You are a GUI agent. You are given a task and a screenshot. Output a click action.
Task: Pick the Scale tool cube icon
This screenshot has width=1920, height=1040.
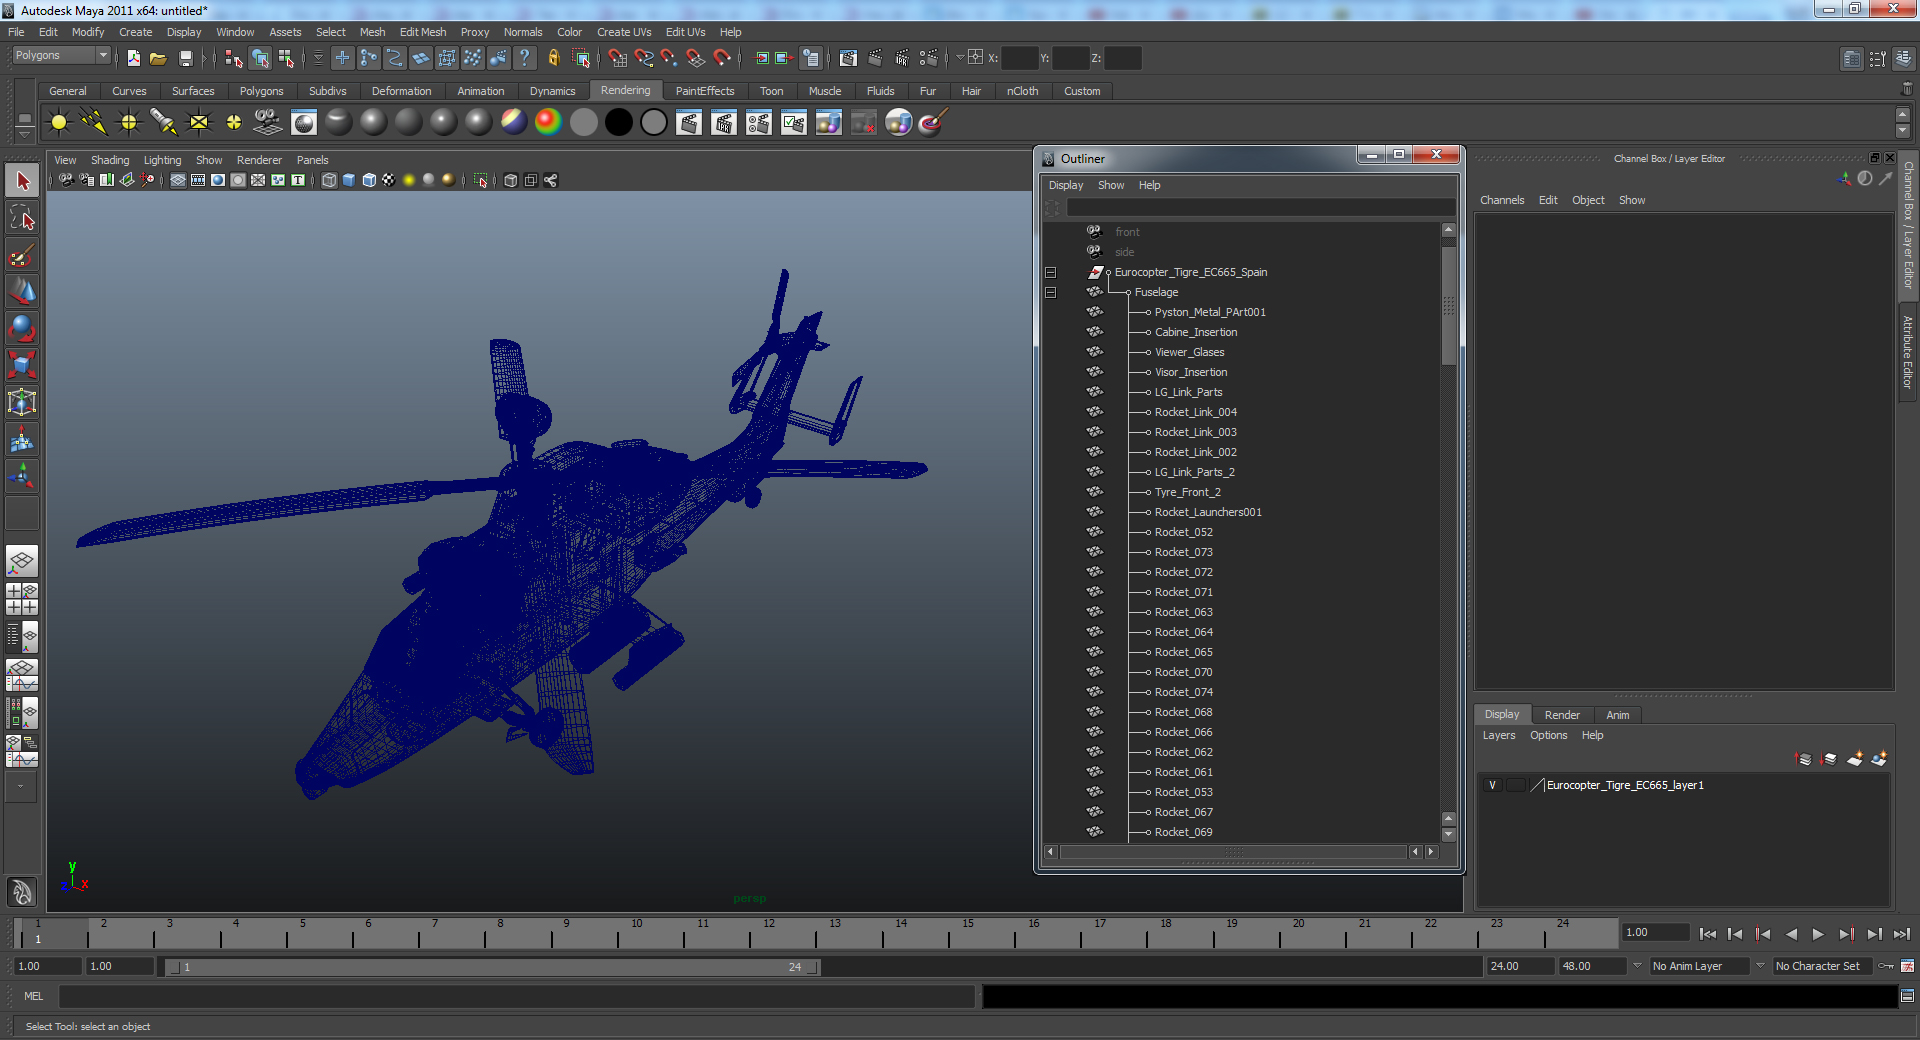[22, 364]
